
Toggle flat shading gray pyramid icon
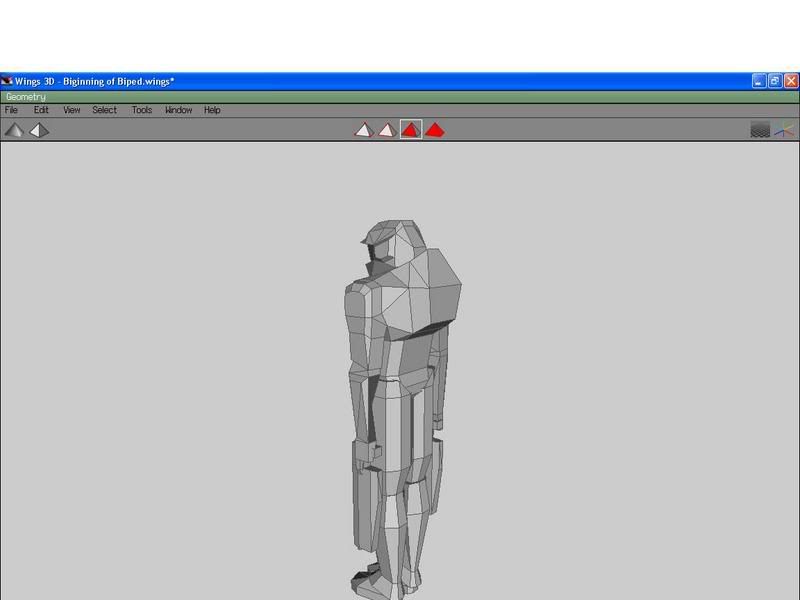14,131
